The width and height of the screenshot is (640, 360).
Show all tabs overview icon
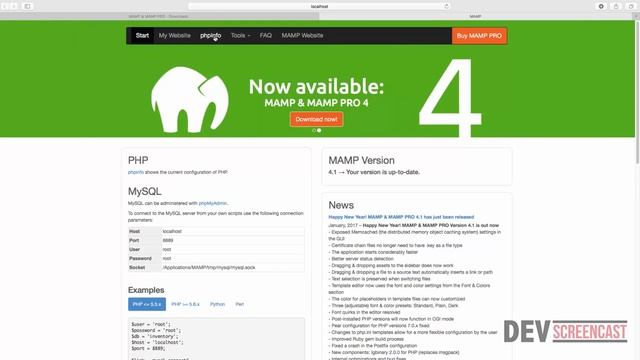click(x=631, y=6)
